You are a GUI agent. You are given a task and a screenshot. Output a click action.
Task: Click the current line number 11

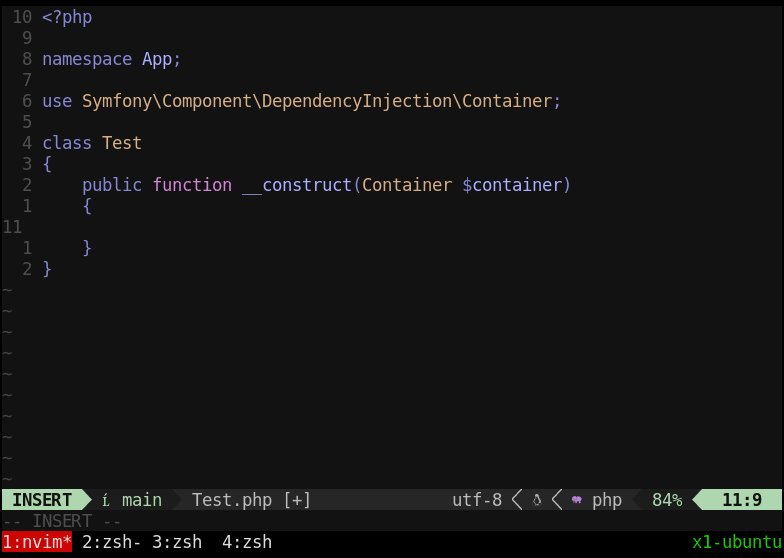point(12,227)
